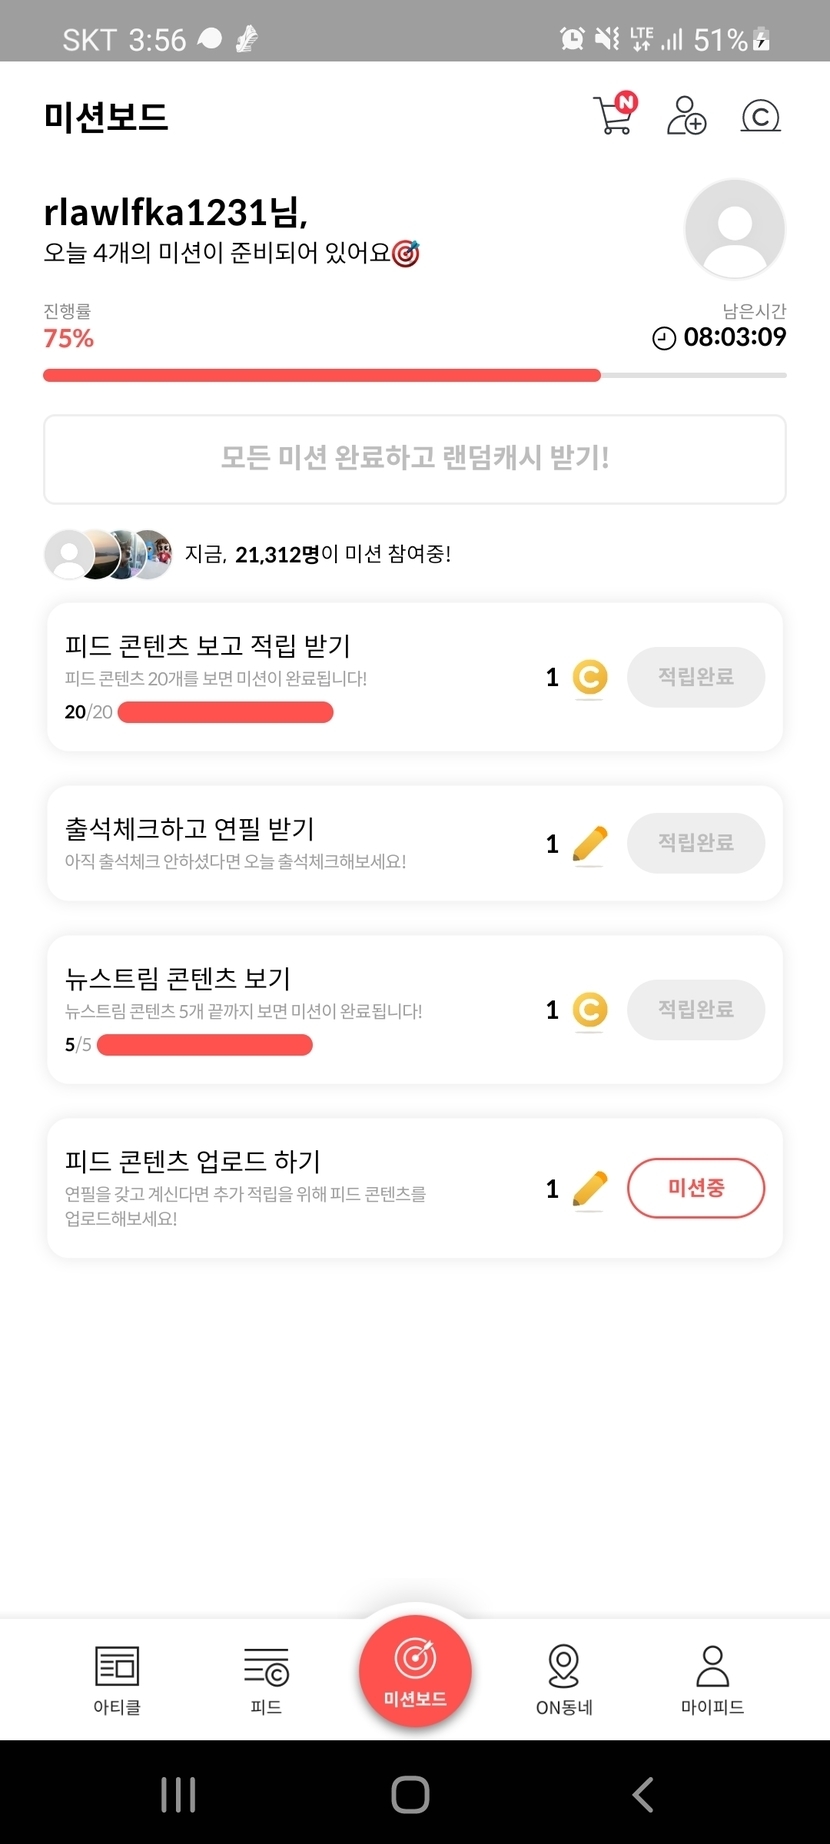Go to the 마이피드 tab
Viewport: 830px width, 1844px height.
pyautogui.click(x=712, y=1679)
